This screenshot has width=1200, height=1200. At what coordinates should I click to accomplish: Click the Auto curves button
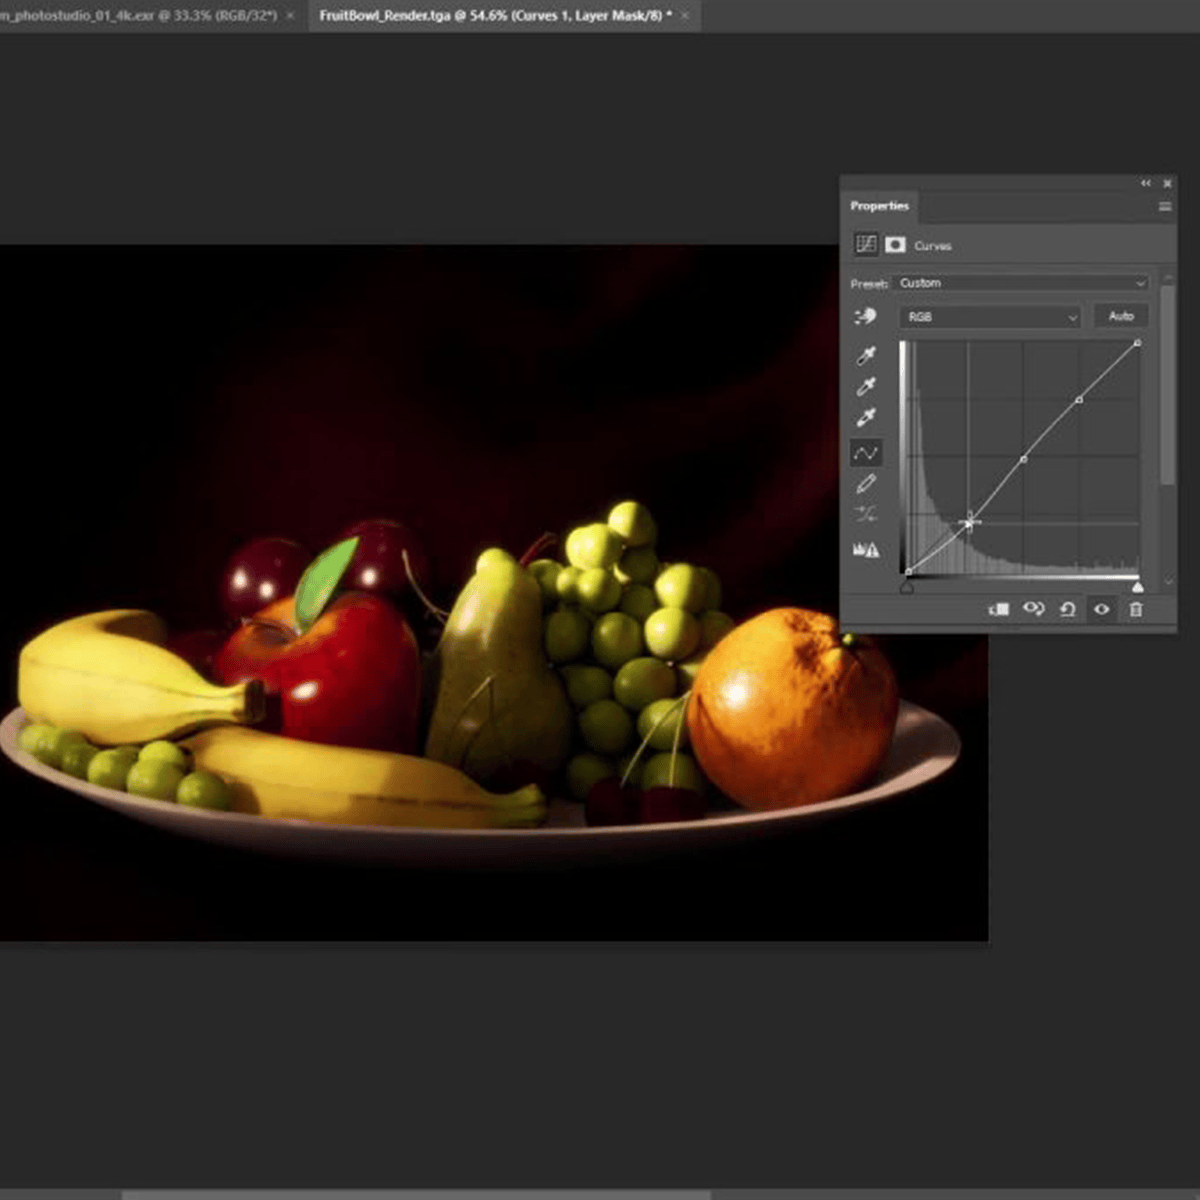[x=1121, y=316]
